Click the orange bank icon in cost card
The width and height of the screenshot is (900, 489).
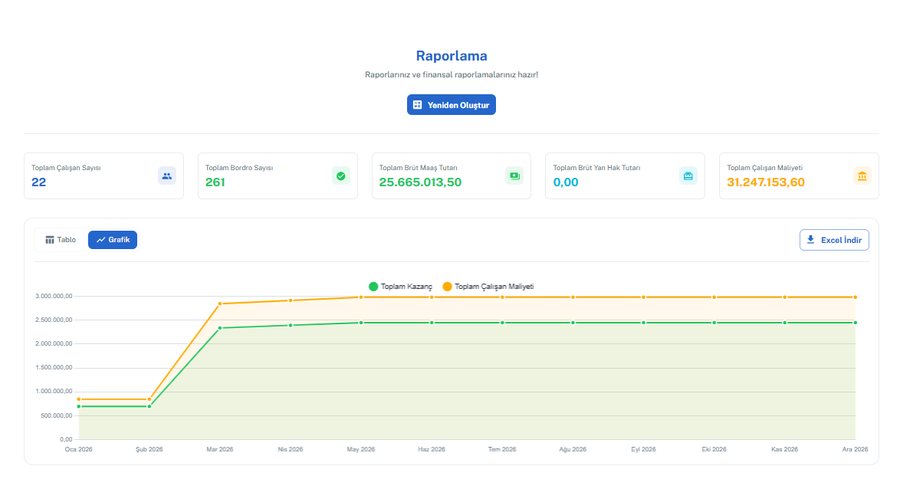tap(862, 176)
